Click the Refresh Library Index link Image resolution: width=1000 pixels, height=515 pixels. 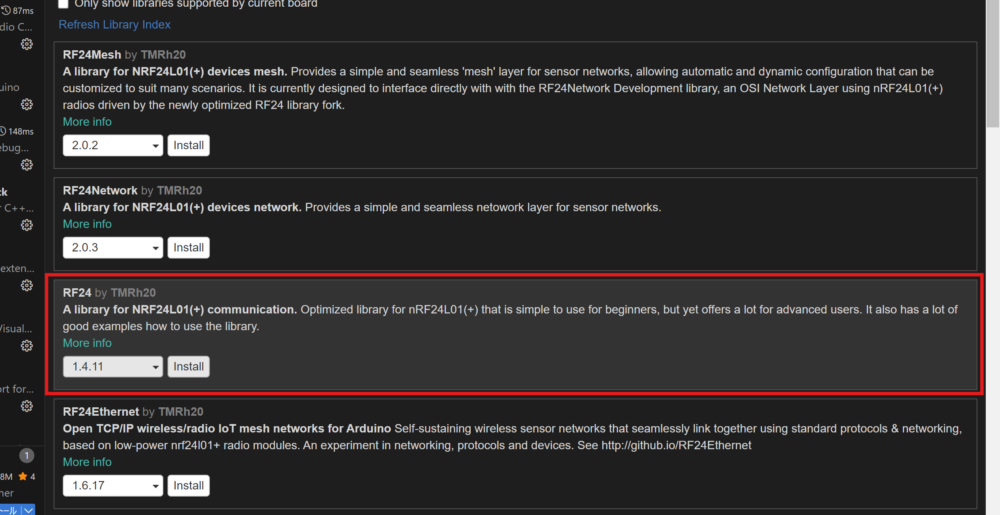click(114, 24)
